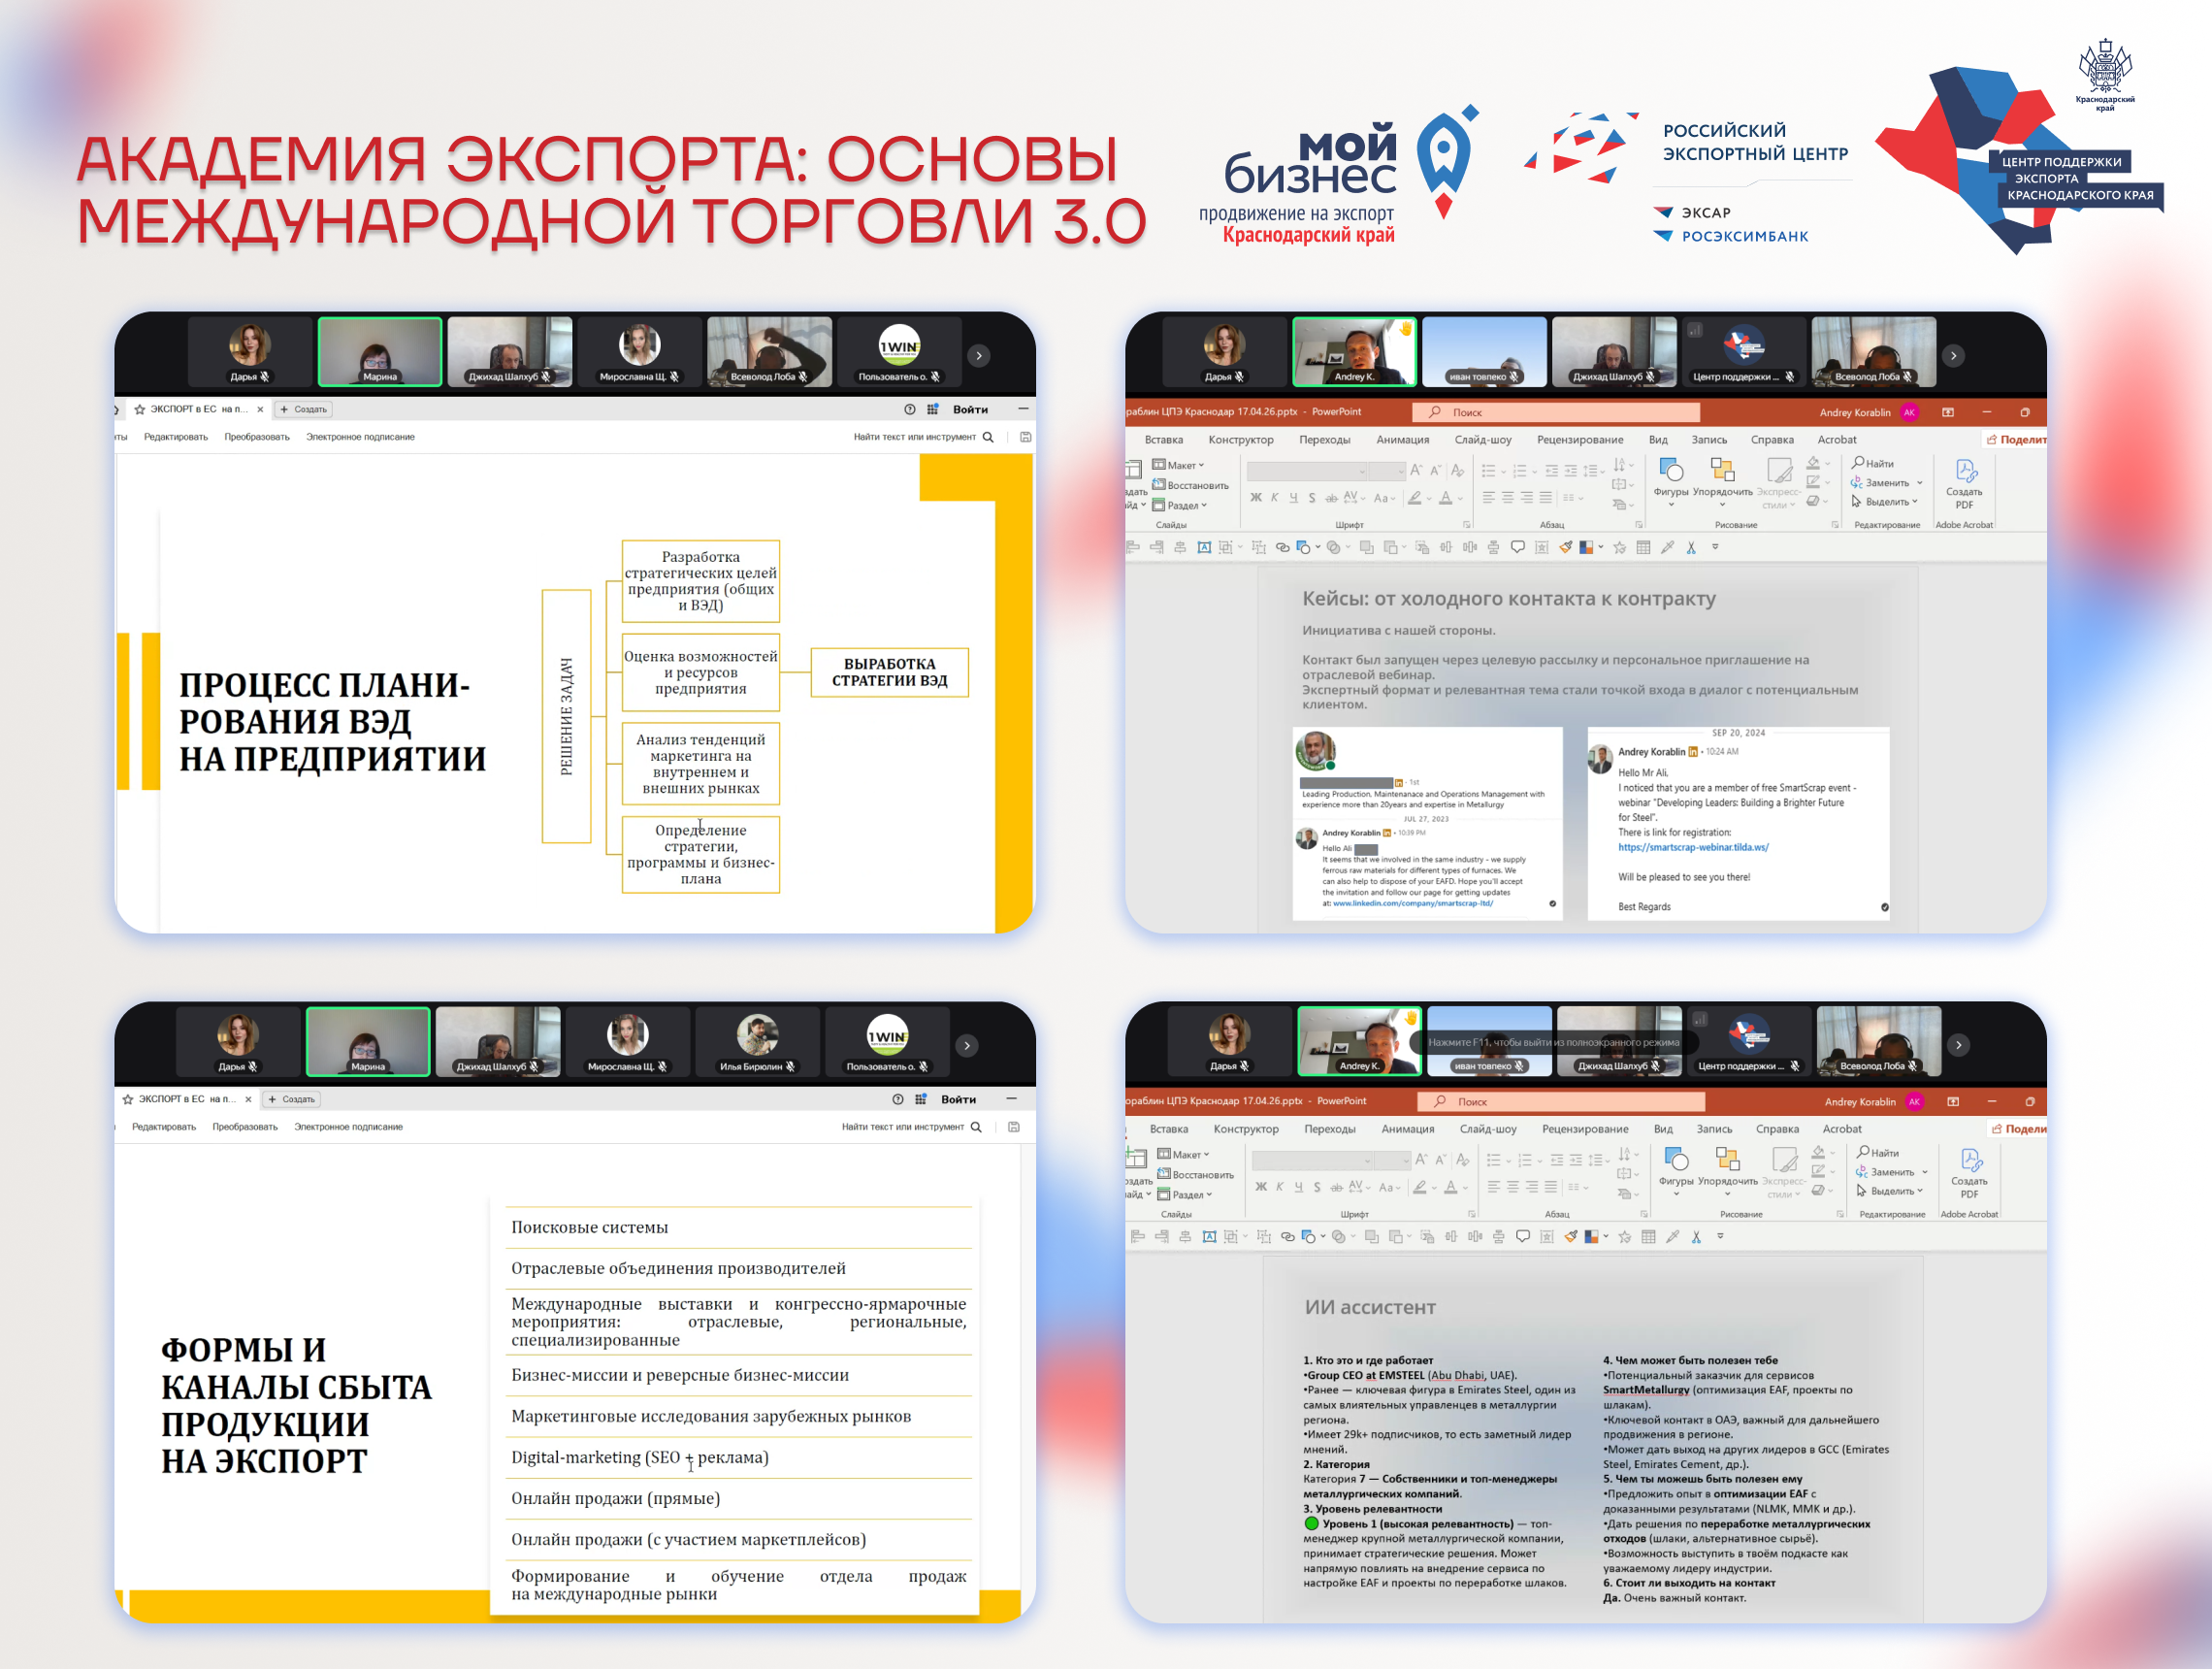The image size is (2212, 1669).
Task: Toggle bold Ж button in top-right PowerPoint ribbon
Action: pos(1256,498)
